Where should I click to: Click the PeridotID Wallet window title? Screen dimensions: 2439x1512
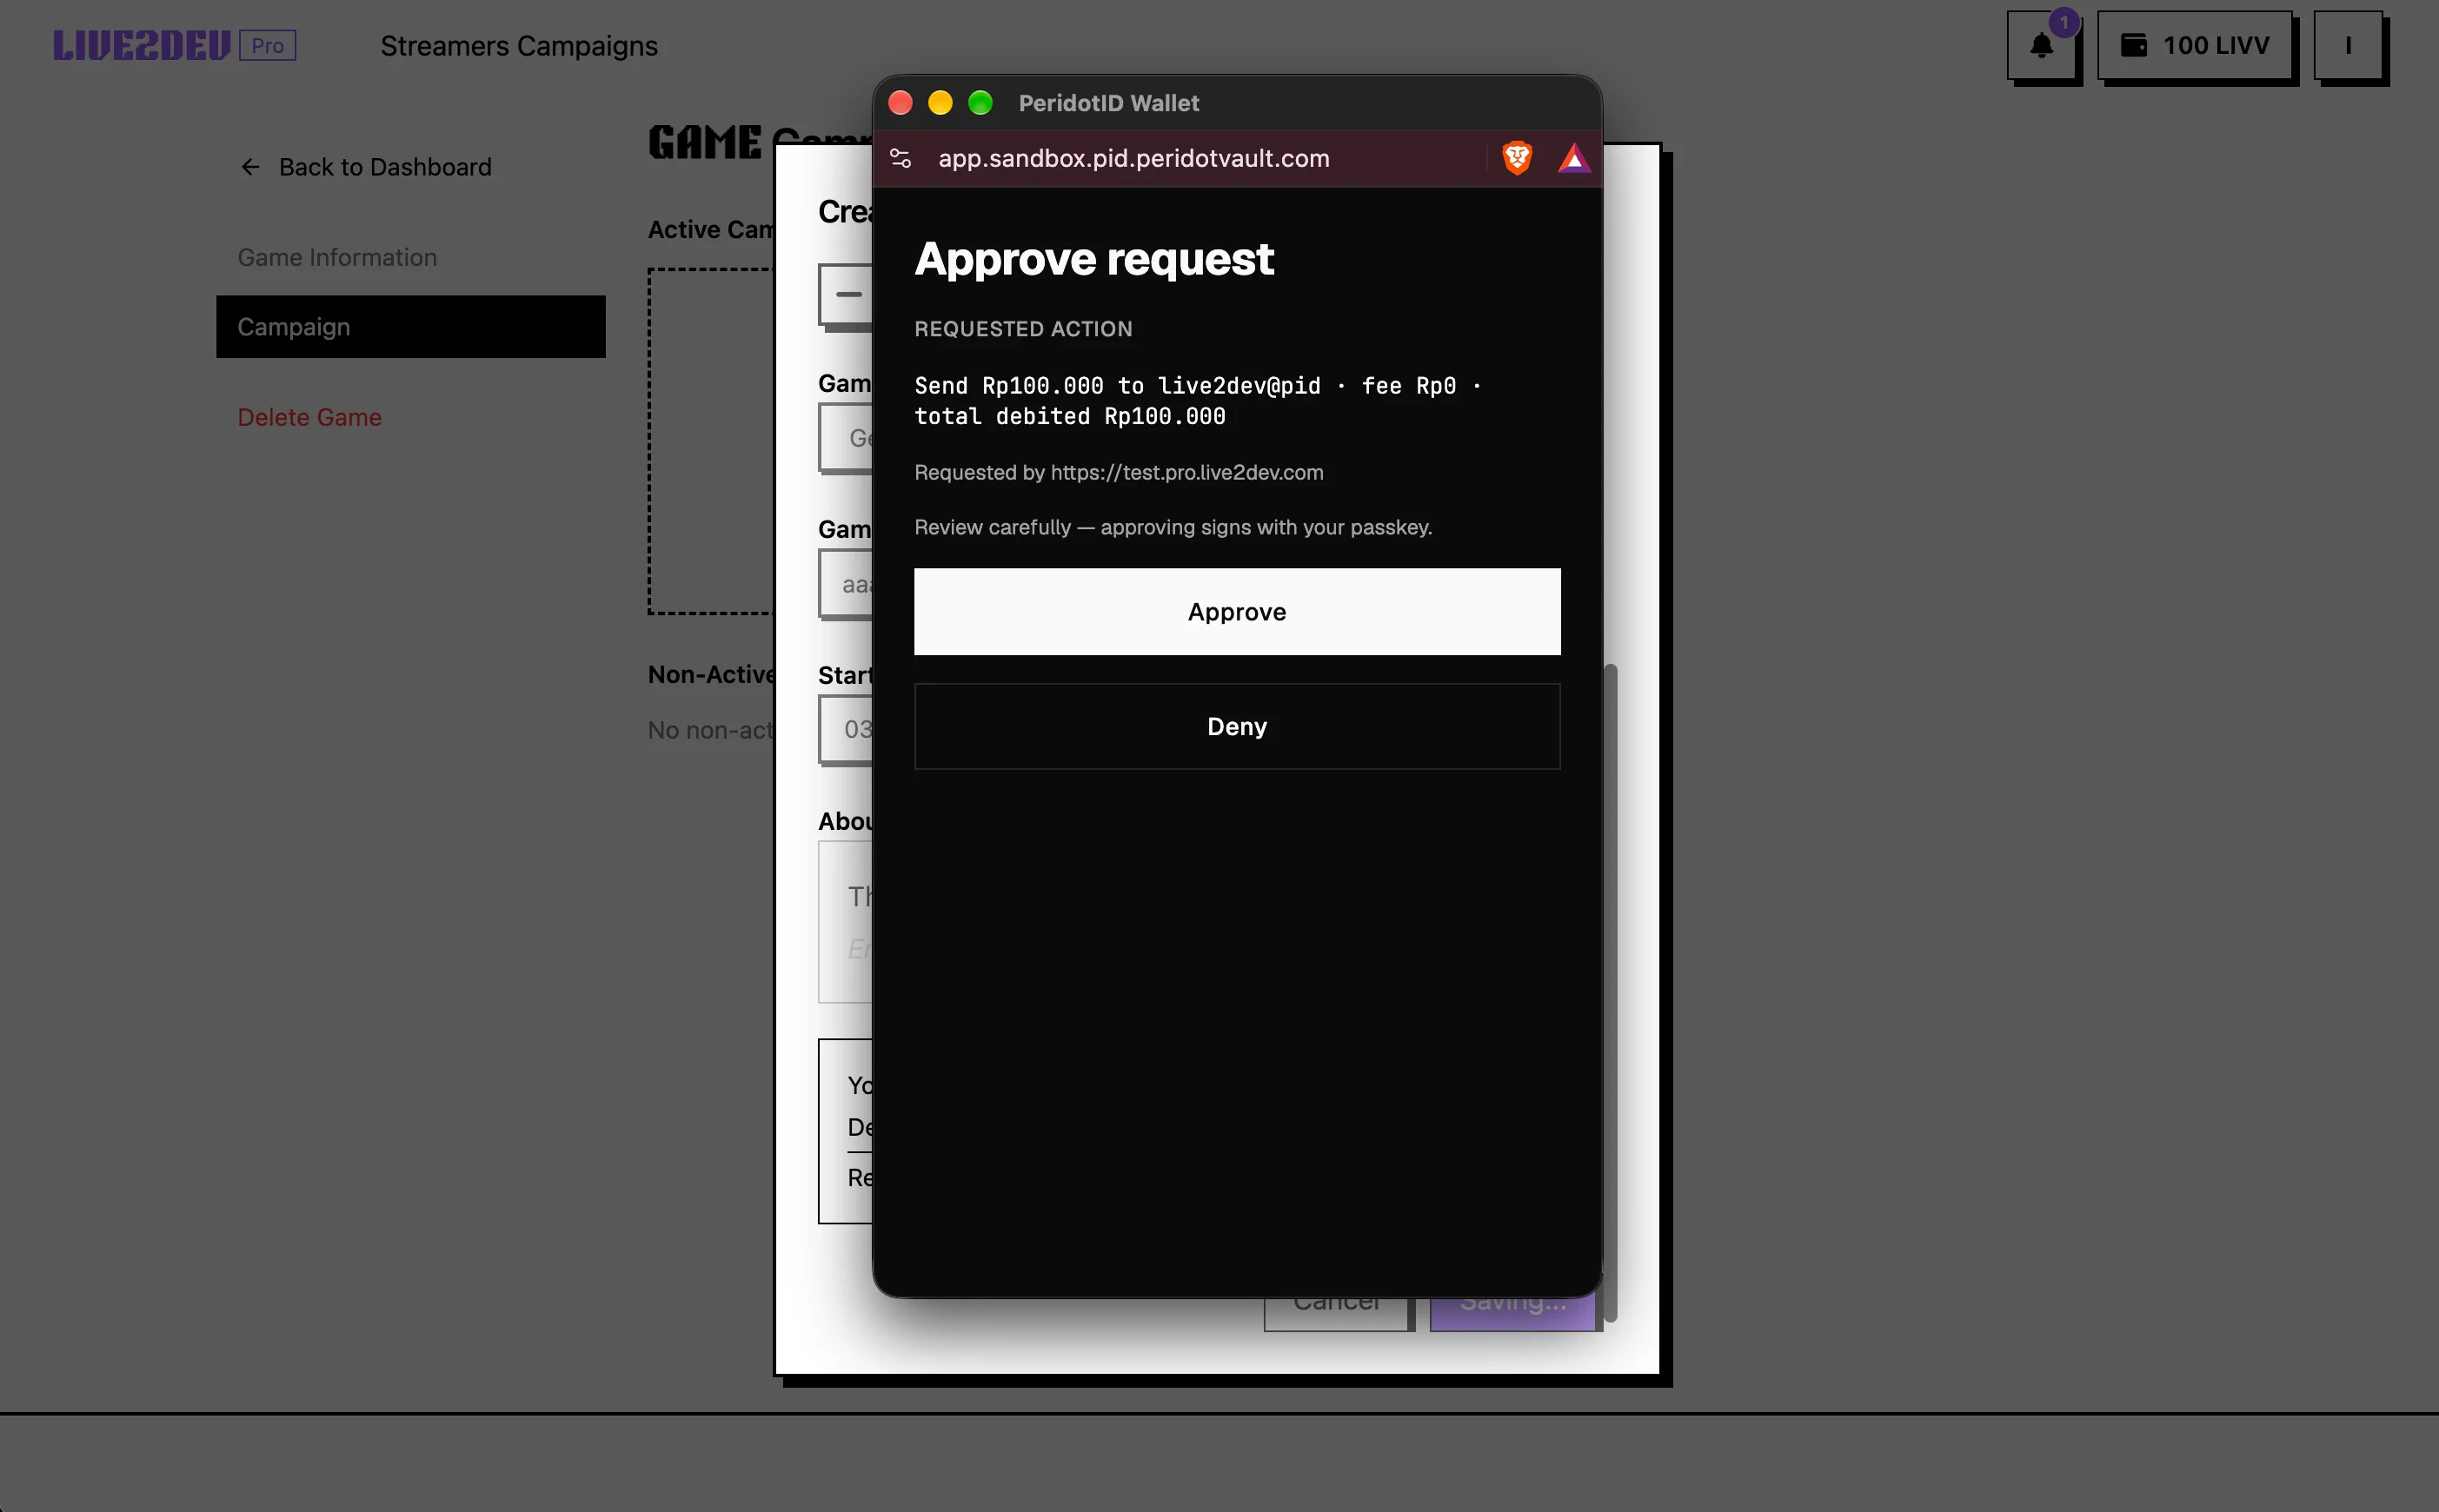point(1109,103)
